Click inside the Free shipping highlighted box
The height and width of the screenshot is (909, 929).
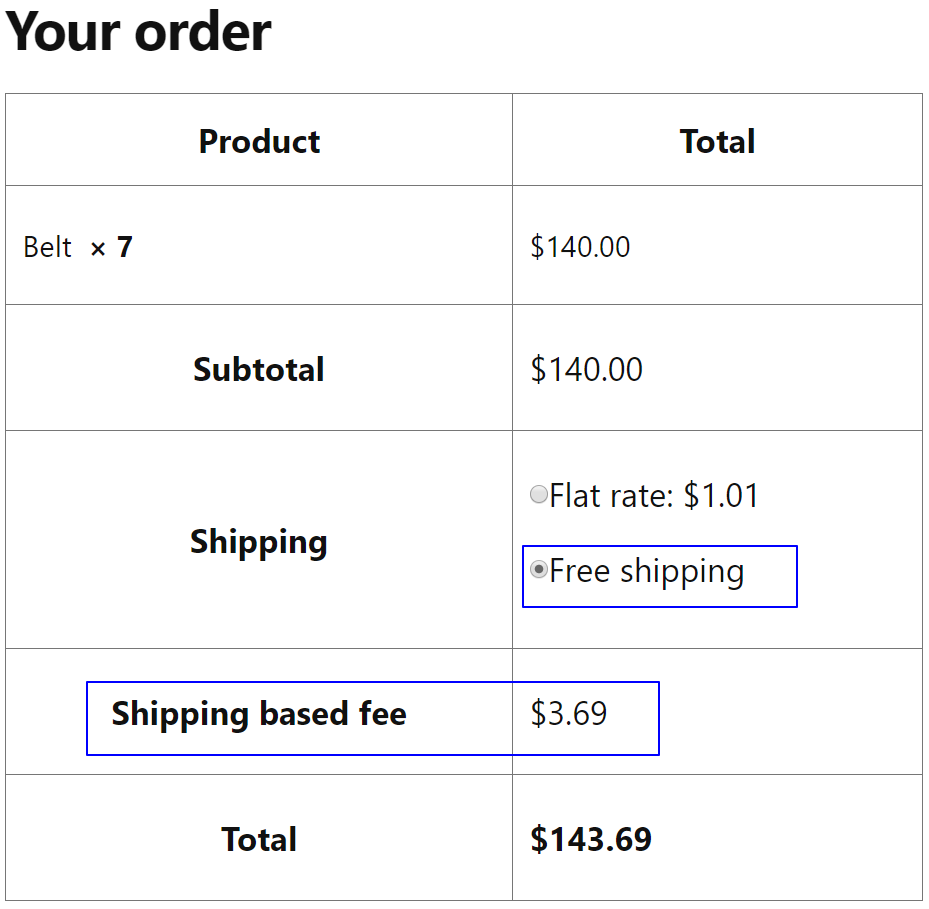coord(658,576)
